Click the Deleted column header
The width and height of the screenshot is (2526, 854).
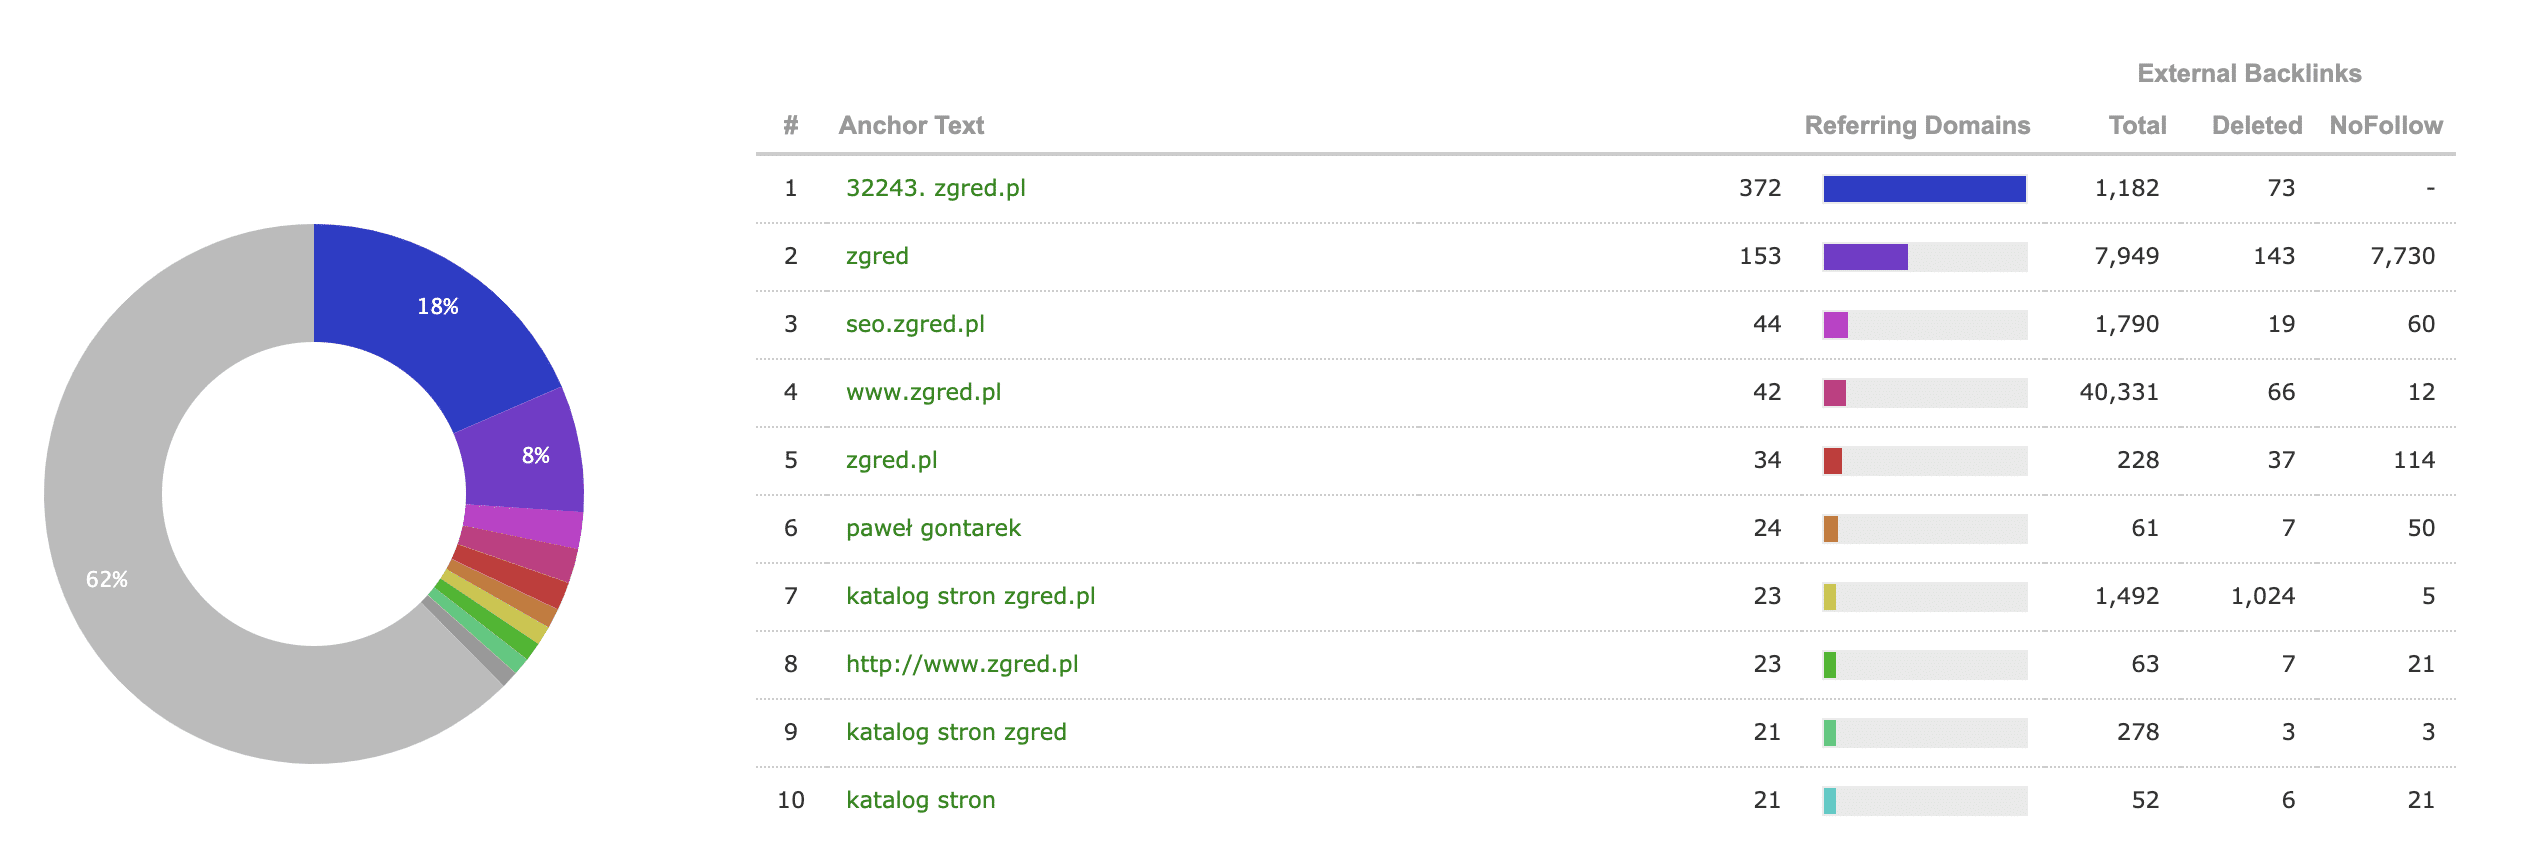tap(2256, 125)
